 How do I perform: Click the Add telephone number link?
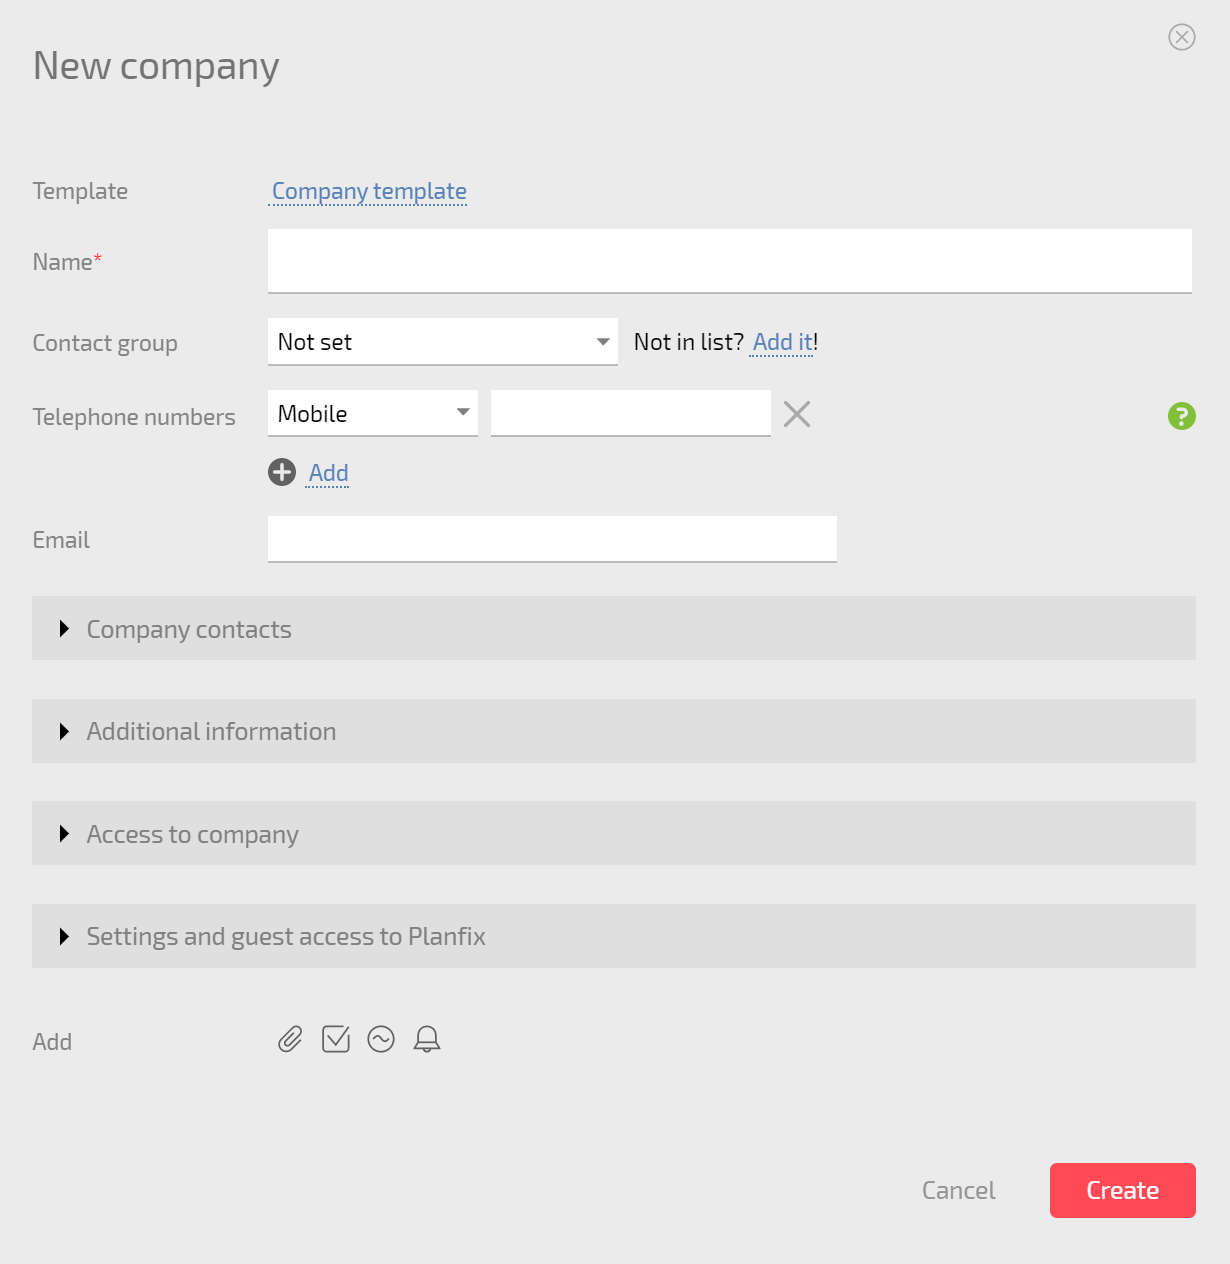click(x=328, y=473)
